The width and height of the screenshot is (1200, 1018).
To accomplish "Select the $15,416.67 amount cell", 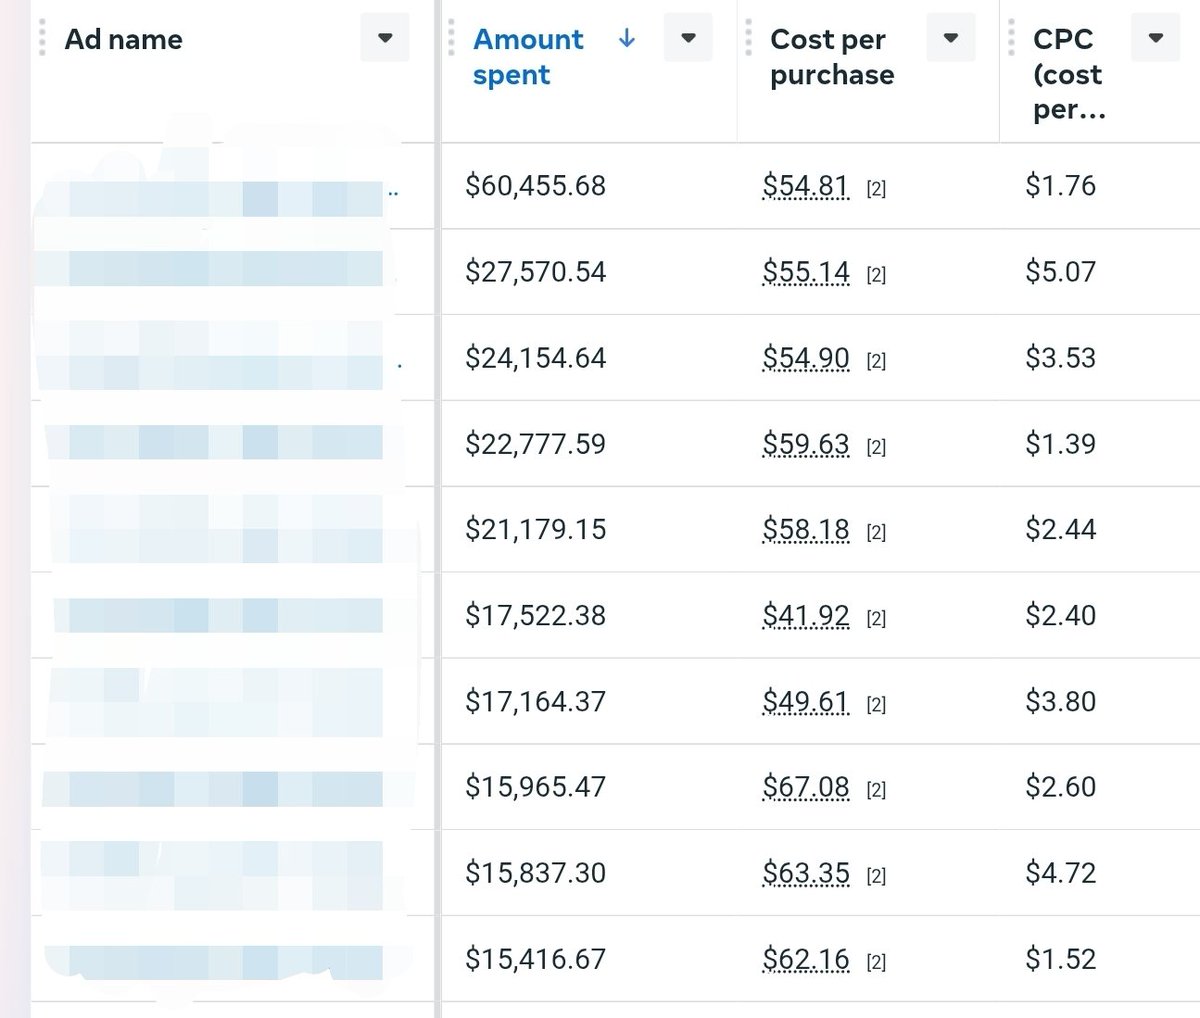I will coord(535,959).
